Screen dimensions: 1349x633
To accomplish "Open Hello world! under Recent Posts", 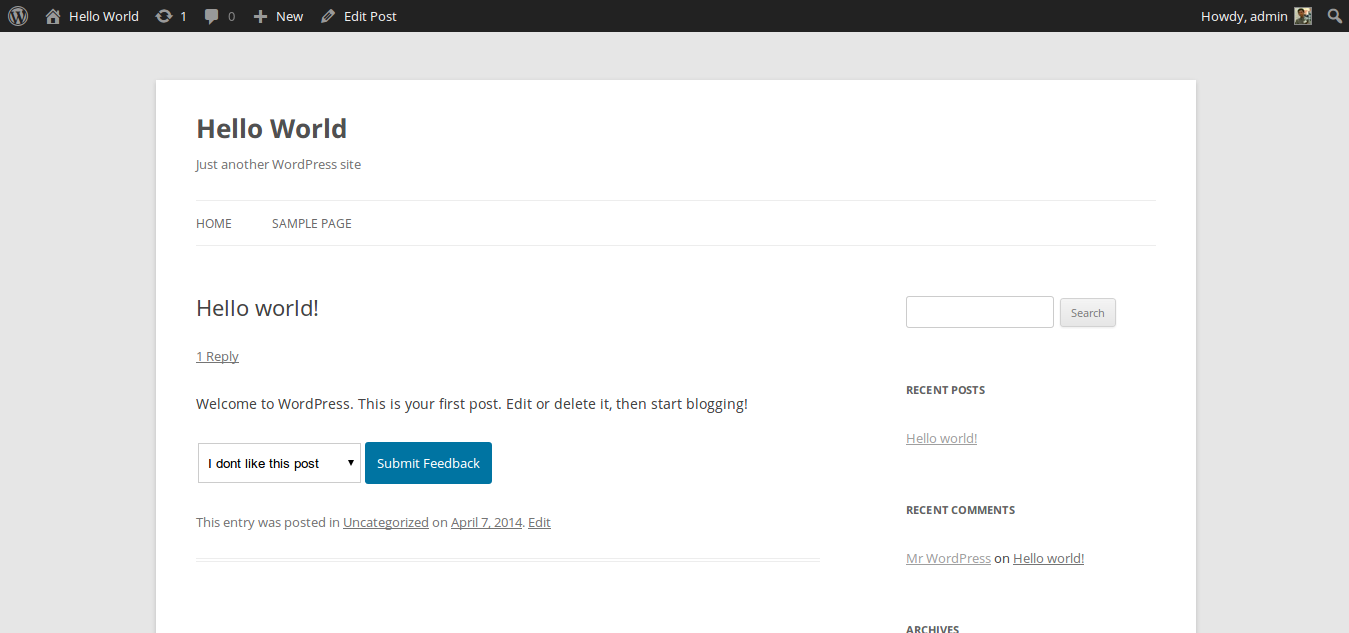I will (941, 438).
